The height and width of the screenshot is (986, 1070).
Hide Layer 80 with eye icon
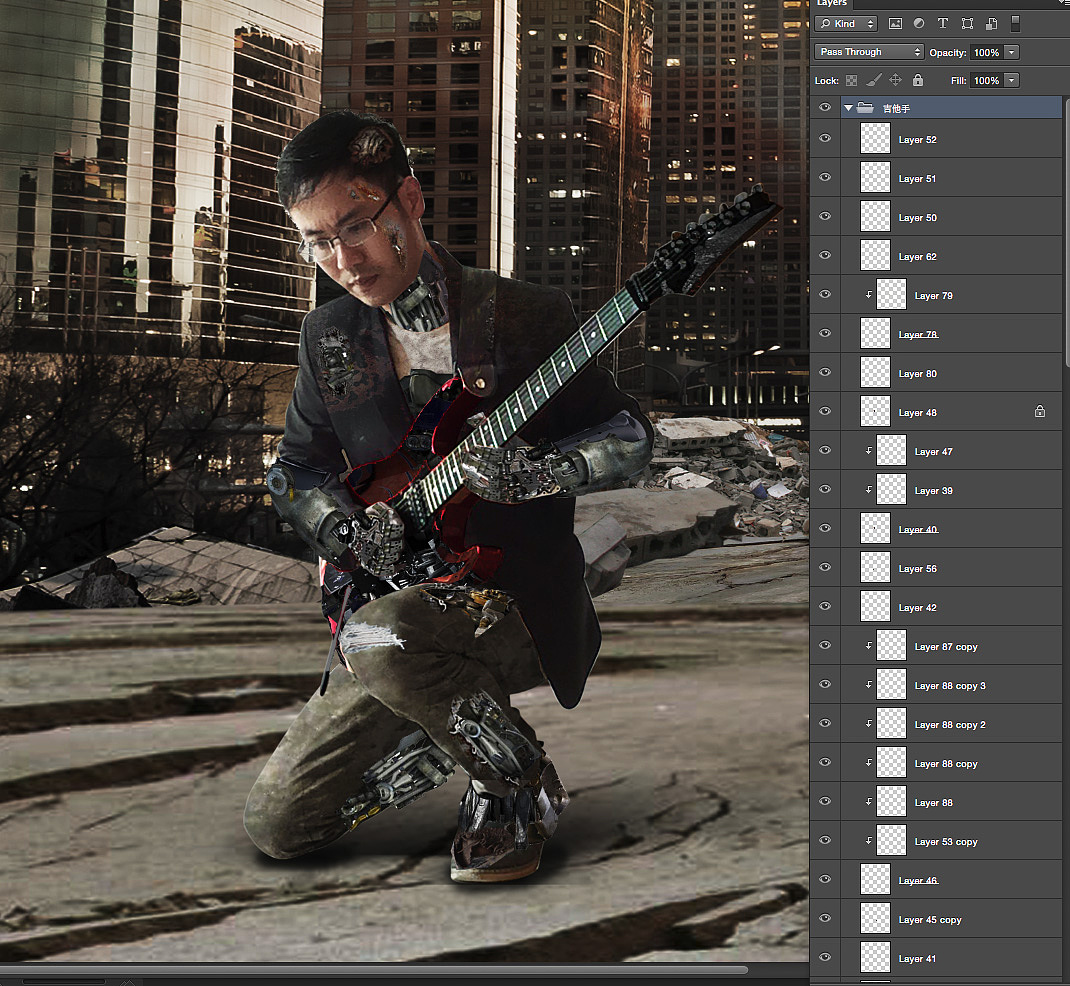tap(825, 373)
